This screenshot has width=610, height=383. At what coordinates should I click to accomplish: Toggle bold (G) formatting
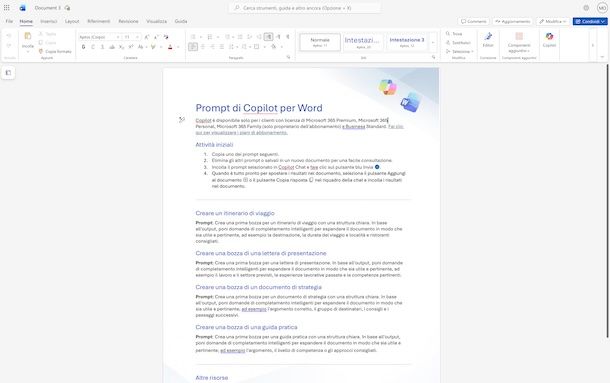pyautogui.click(x=83, y=47)
